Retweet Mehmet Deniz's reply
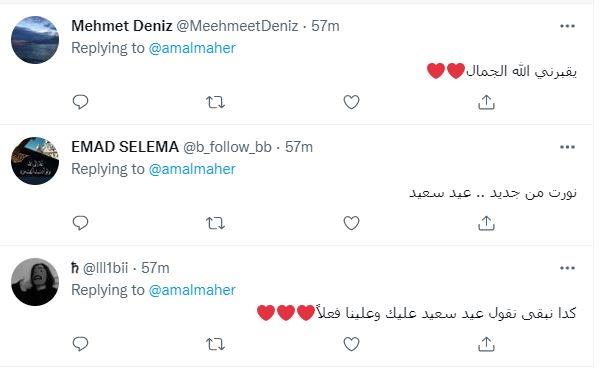This screenshot has width=610, height=368. (215, 102)
